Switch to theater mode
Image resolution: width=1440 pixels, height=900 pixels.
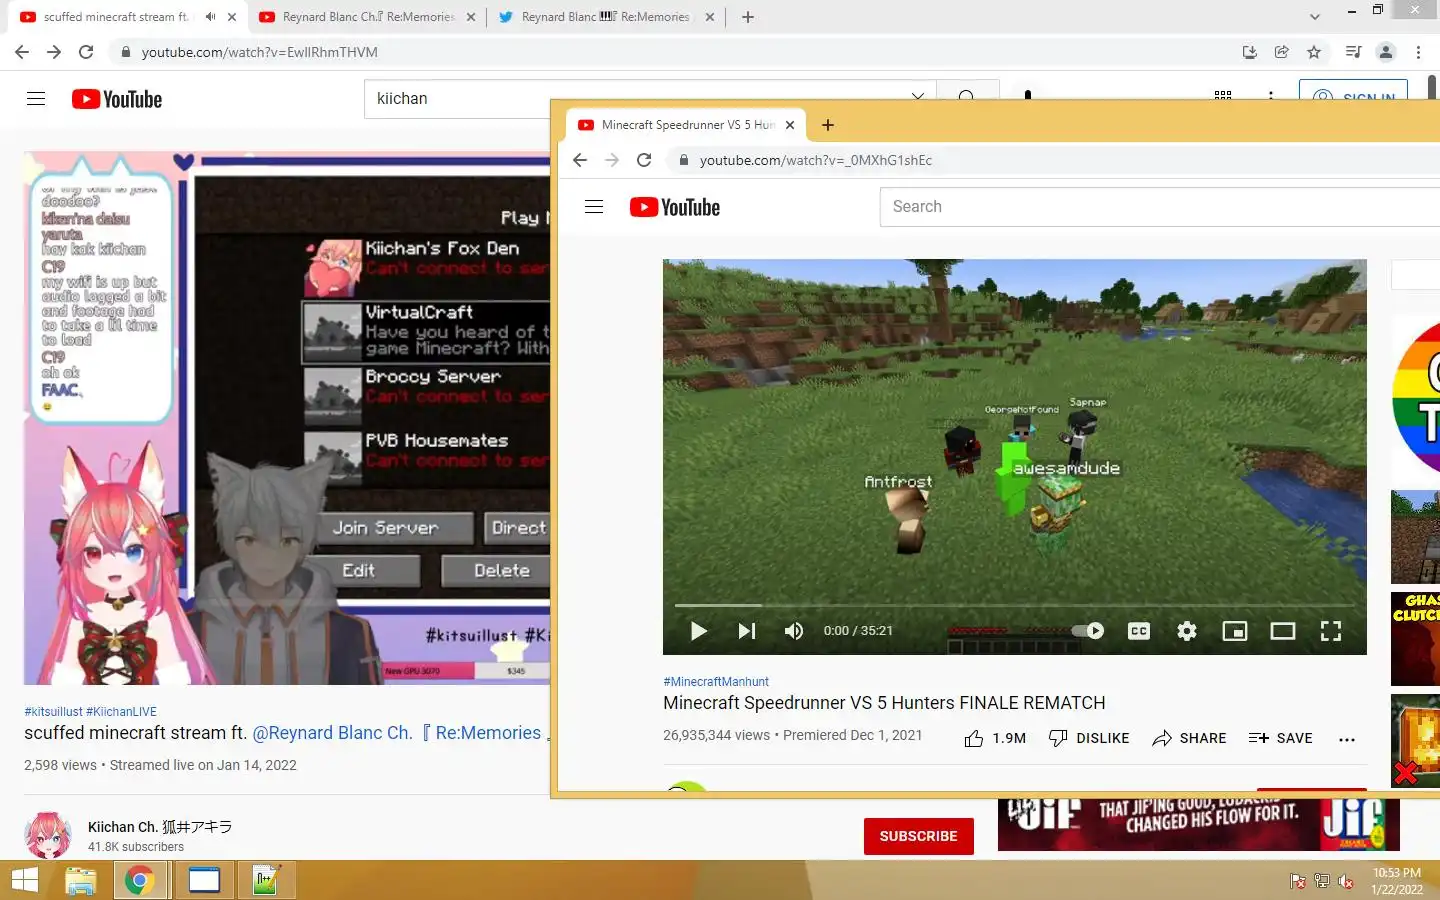[1283, 631]
